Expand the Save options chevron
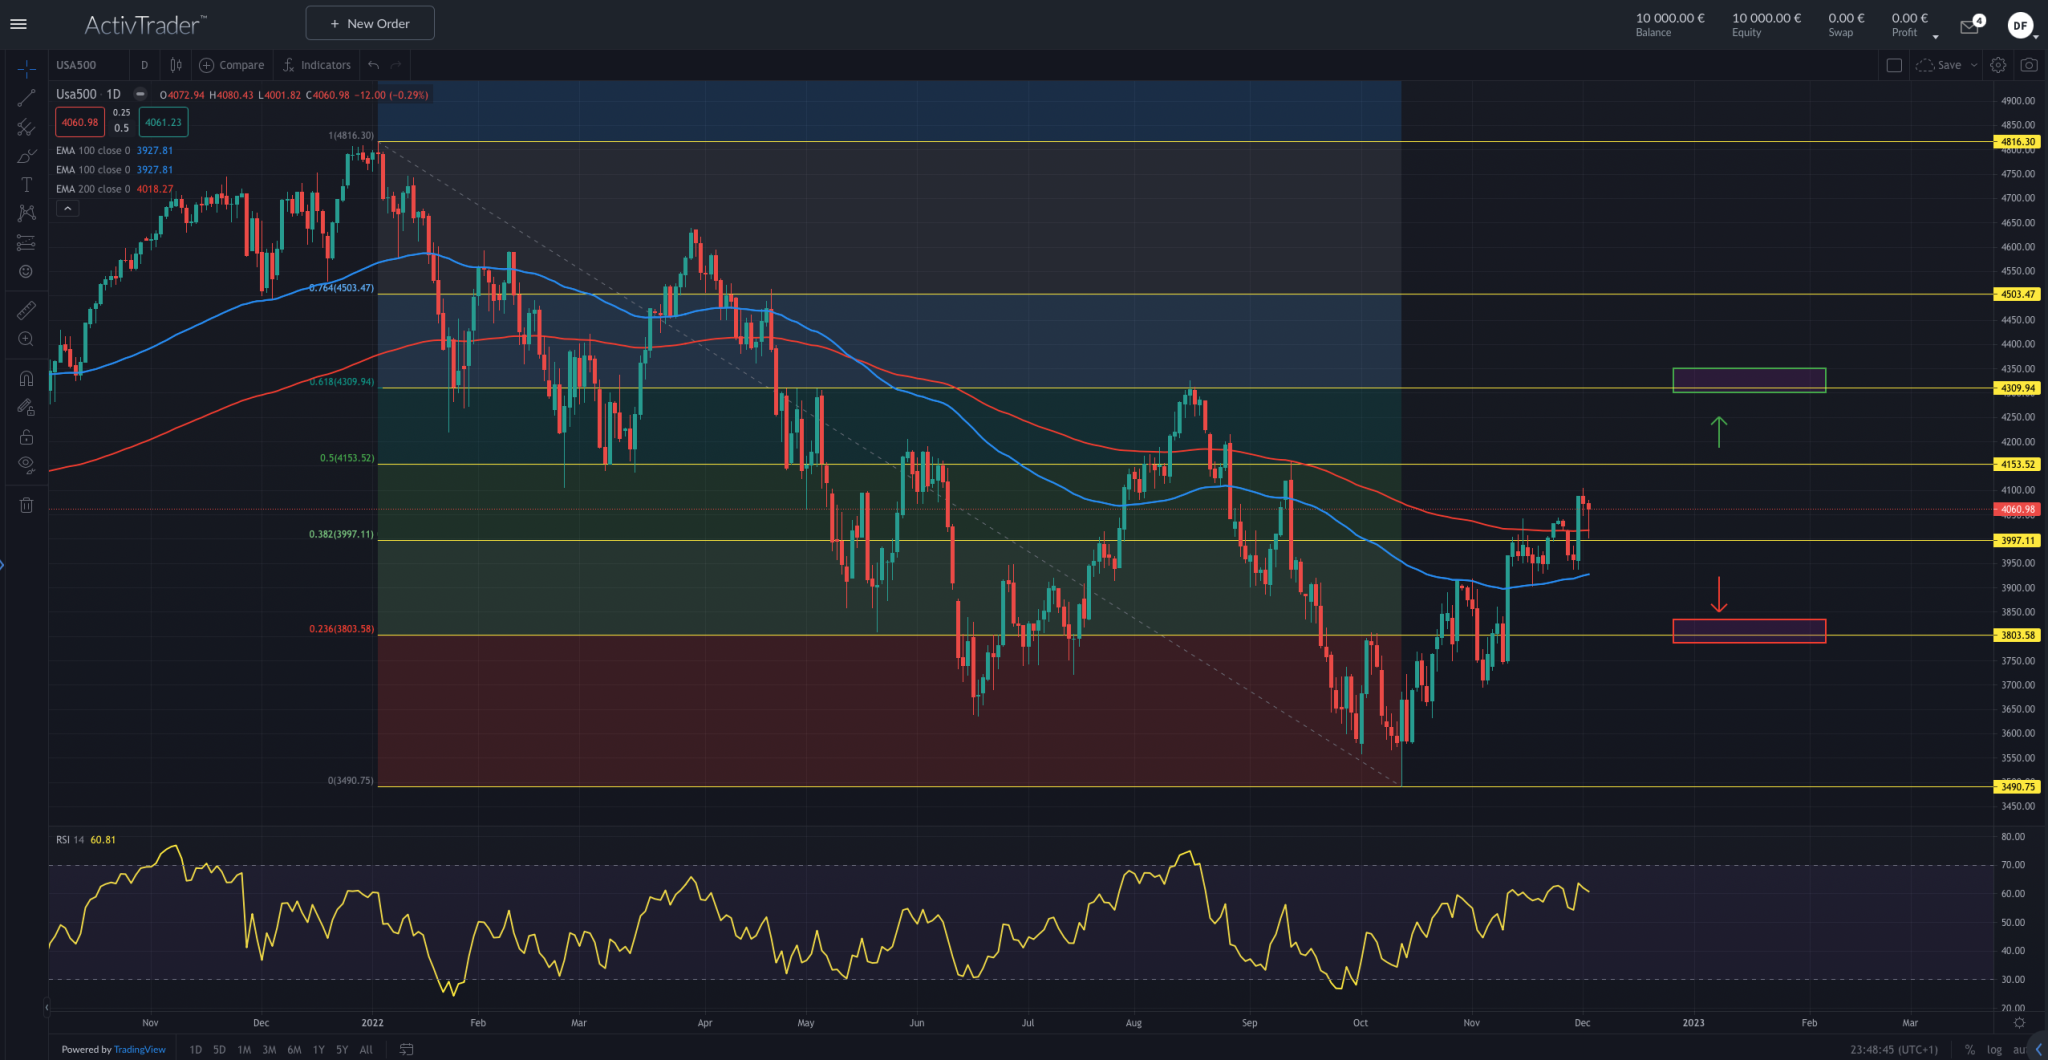 click(1975, 64)
